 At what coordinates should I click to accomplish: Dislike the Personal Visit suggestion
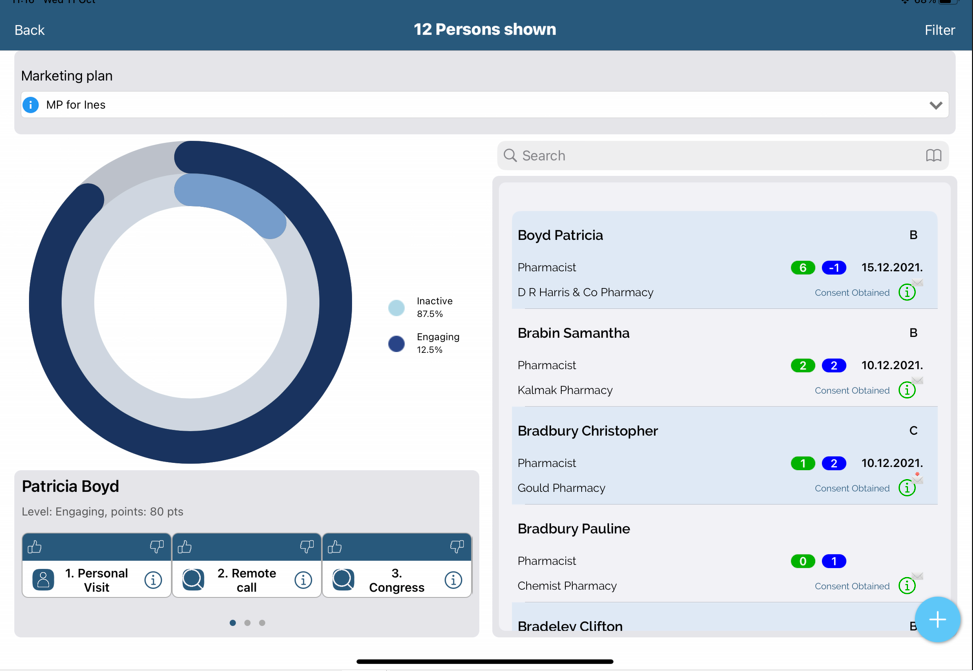(x=157, y=547)
